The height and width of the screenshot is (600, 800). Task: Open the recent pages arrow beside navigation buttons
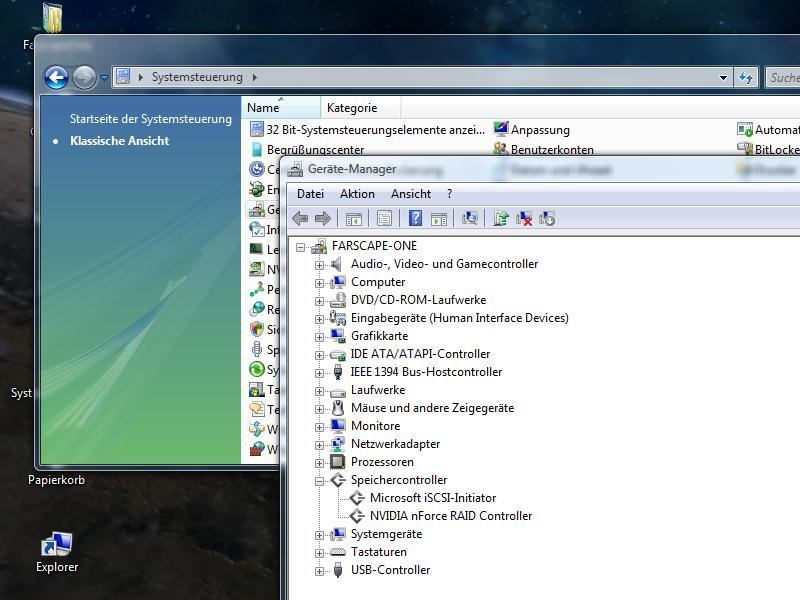tap(104, 78)
